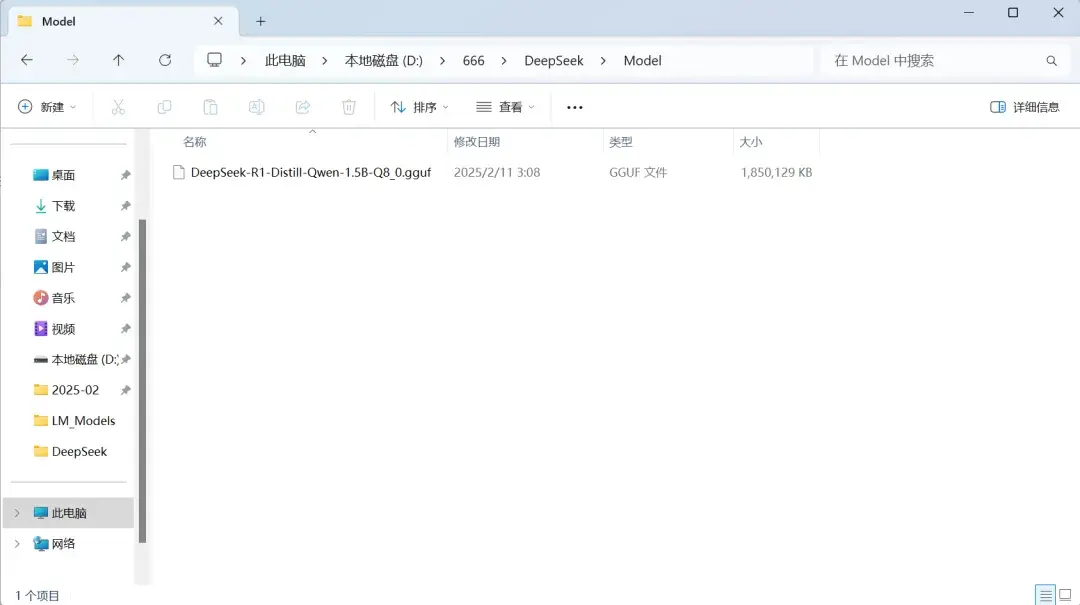This screenshot has height=605, width=1080.
Task: Click the Copy icon in toolbar
Action: pos(164,107)
